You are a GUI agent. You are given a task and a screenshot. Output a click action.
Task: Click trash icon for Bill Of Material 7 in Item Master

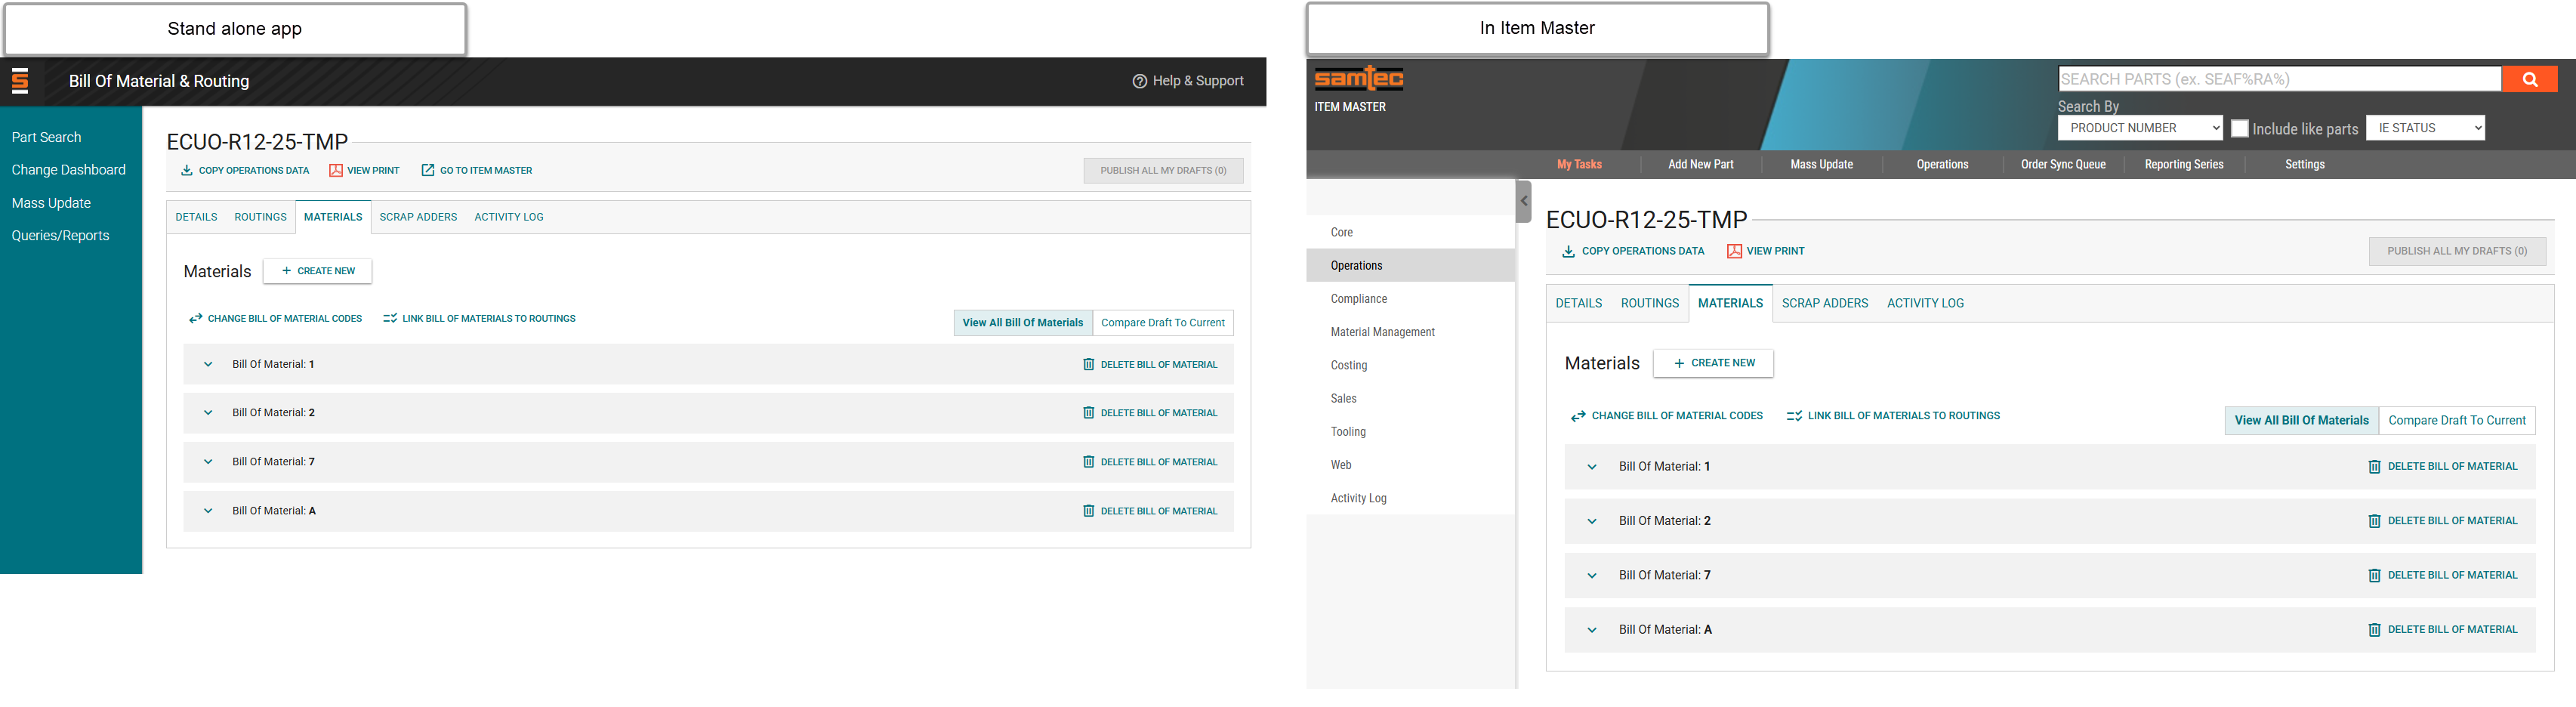2374,576
